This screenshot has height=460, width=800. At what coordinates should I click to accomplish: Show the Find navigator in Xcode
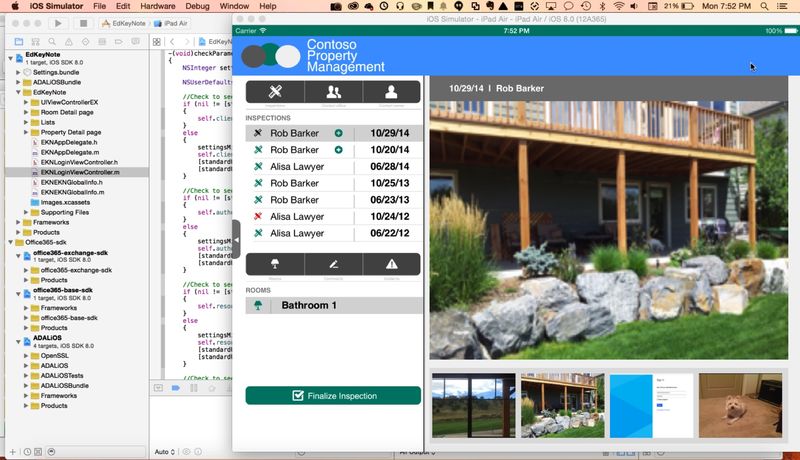pyautogui.click(x=52, y=42)
